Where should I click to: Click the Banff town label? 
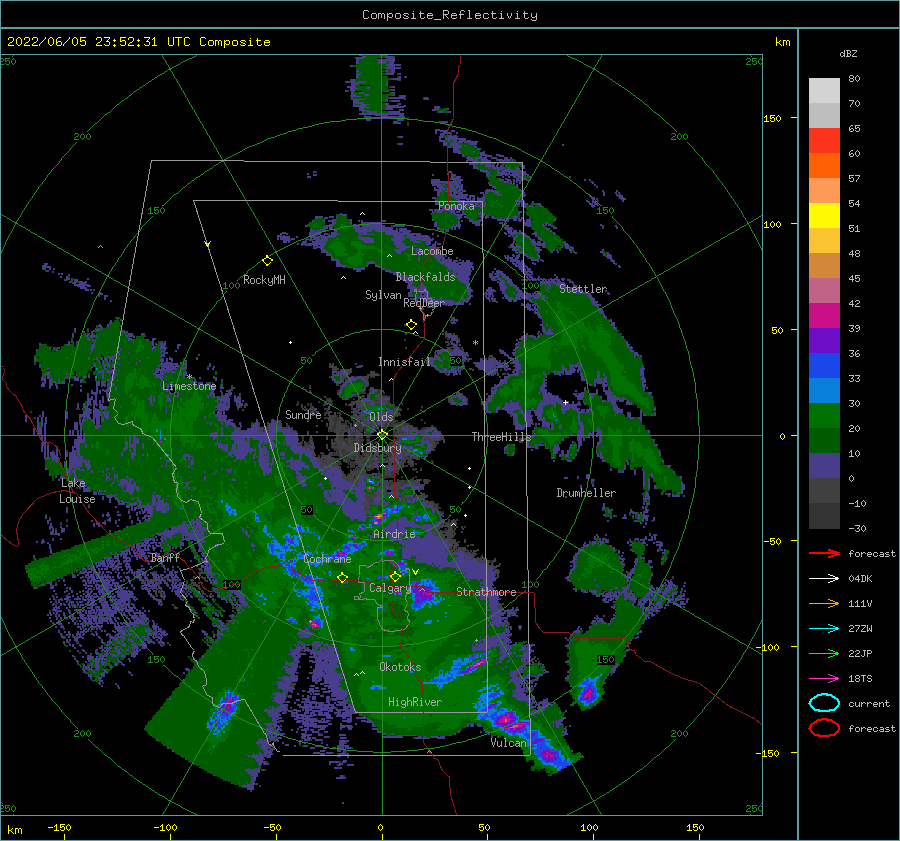pos(165,557)
